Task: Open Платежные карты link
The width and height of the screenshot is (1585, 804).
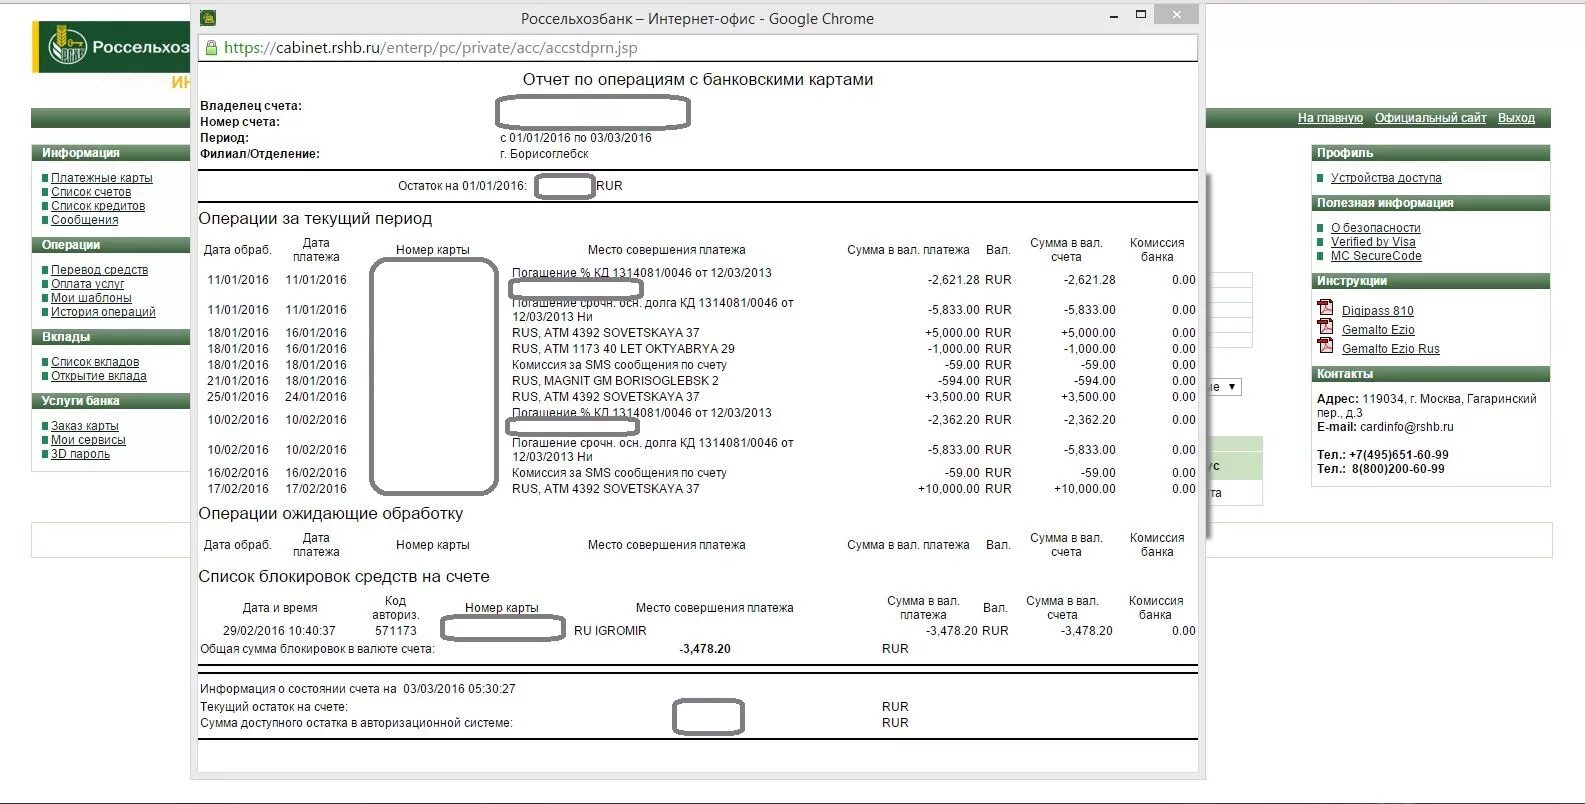Action: [102, 178]
